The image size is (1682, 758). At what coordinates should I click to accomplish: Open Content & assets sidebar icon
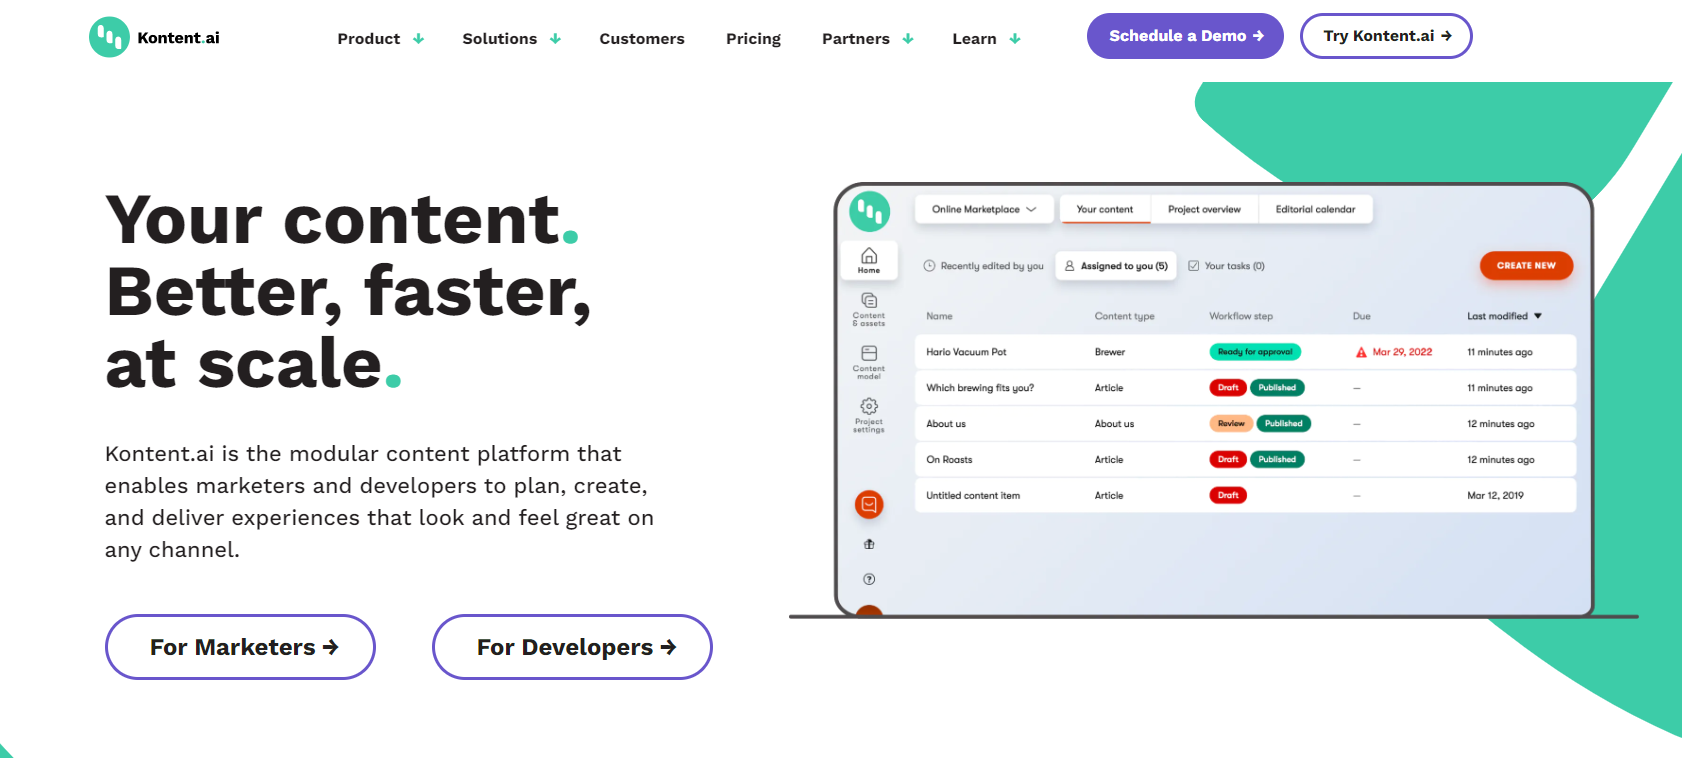pyautogui.click(x=869, y=309)
